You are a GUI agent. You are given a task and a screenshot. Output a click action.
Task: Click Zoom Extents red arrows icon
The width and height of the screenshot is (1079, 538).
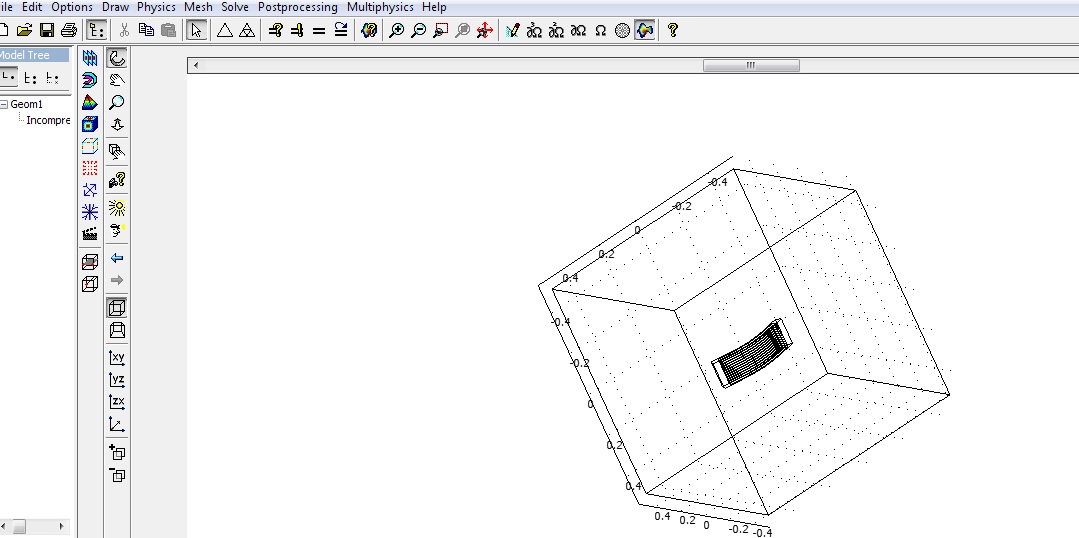[484, 30]
